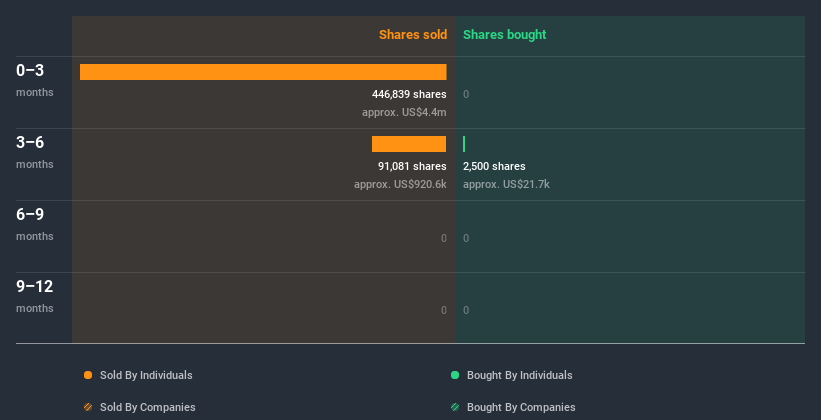Image resolution: width=821 pixels, height=420 pixels.
Task: Click the orange Sold By Individuals legend dot
Action: (x=88, y=375)
